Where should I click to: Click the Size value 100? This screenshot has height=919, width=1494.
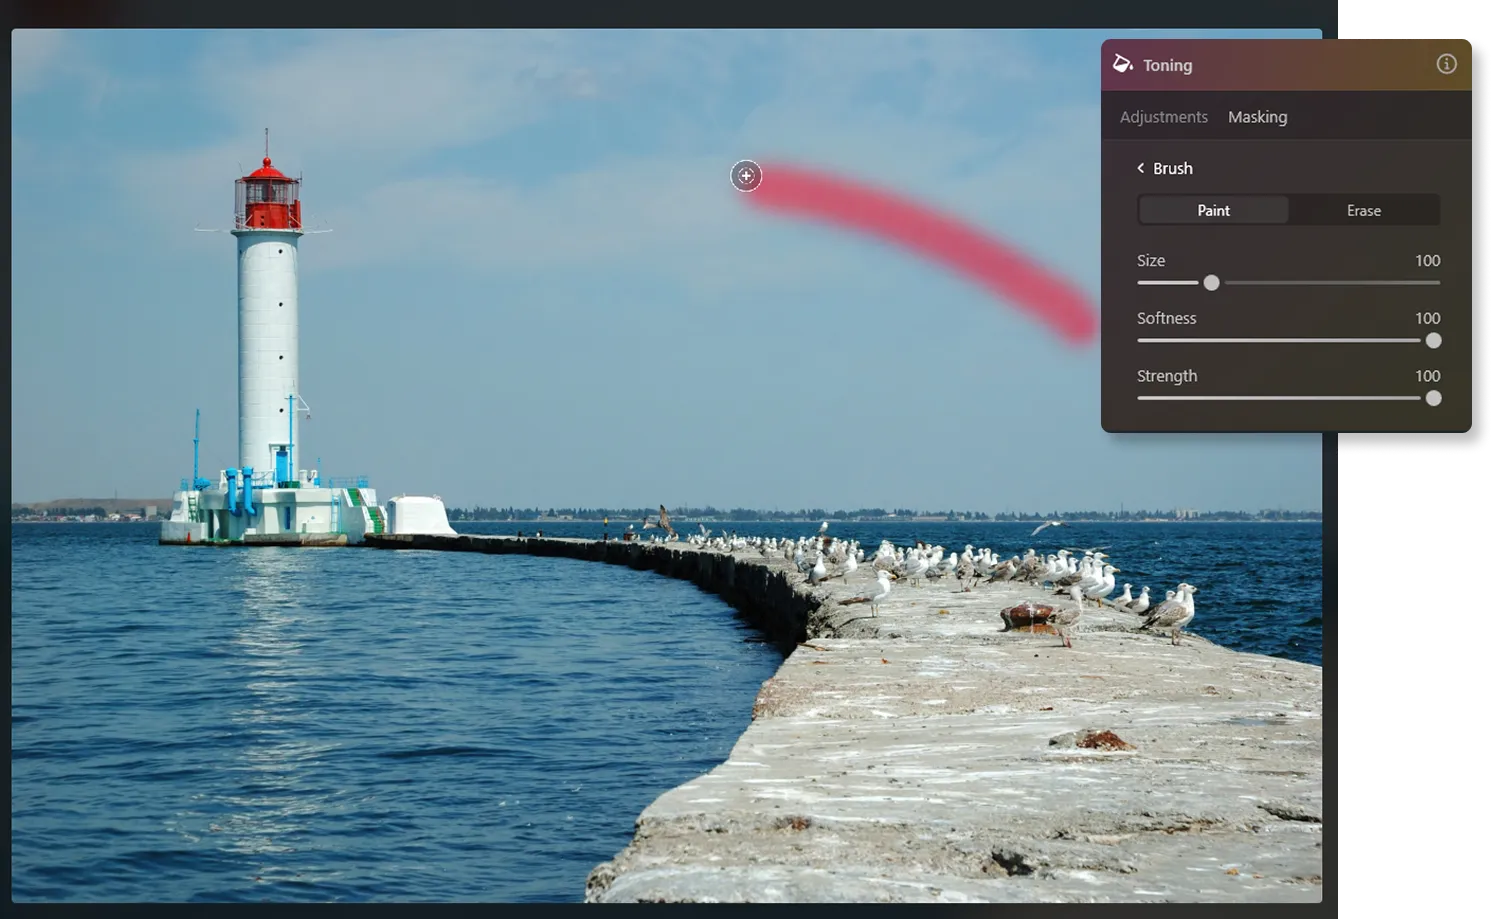click(x=1427, y=260)
